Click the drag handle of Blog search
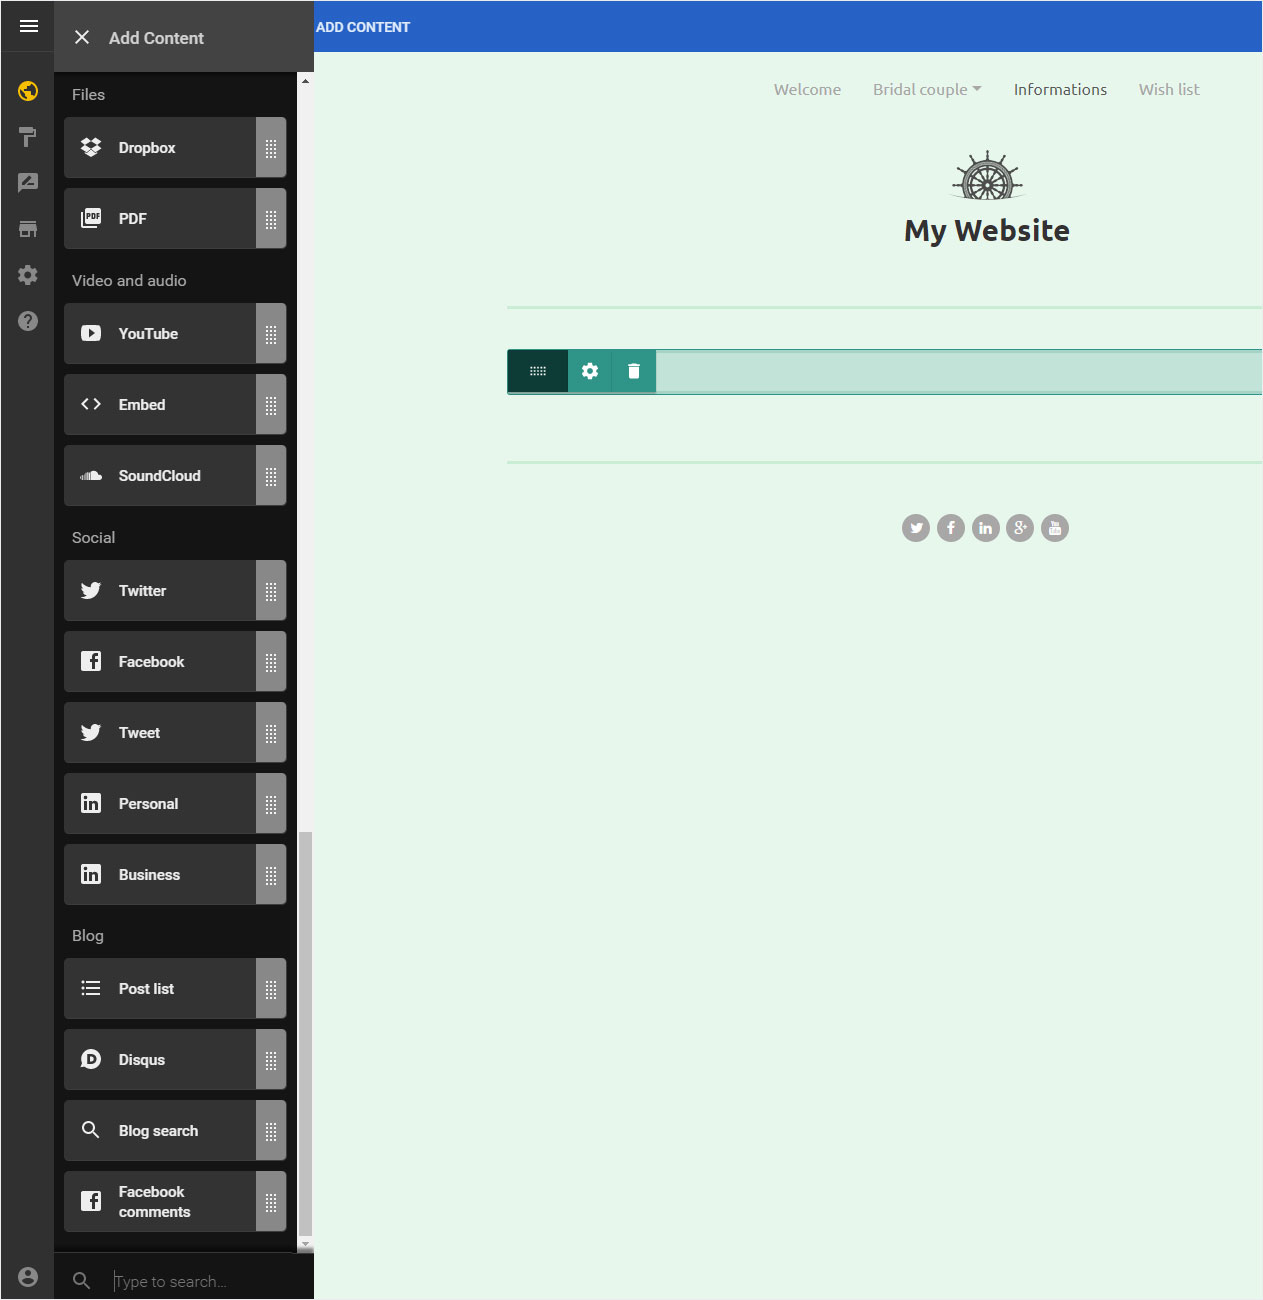This screenshot has height=1300, width=1263. point(271,1131)
